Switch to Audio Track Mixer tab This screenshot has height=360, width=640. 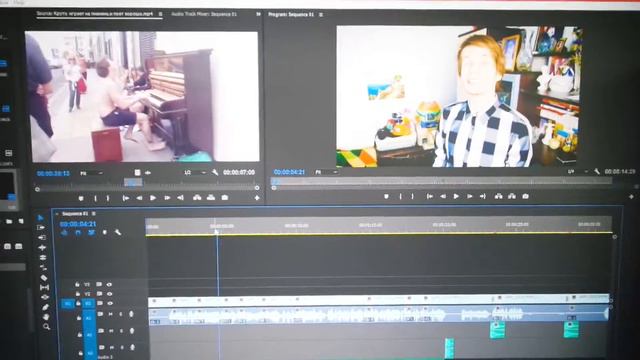point(204,14)
